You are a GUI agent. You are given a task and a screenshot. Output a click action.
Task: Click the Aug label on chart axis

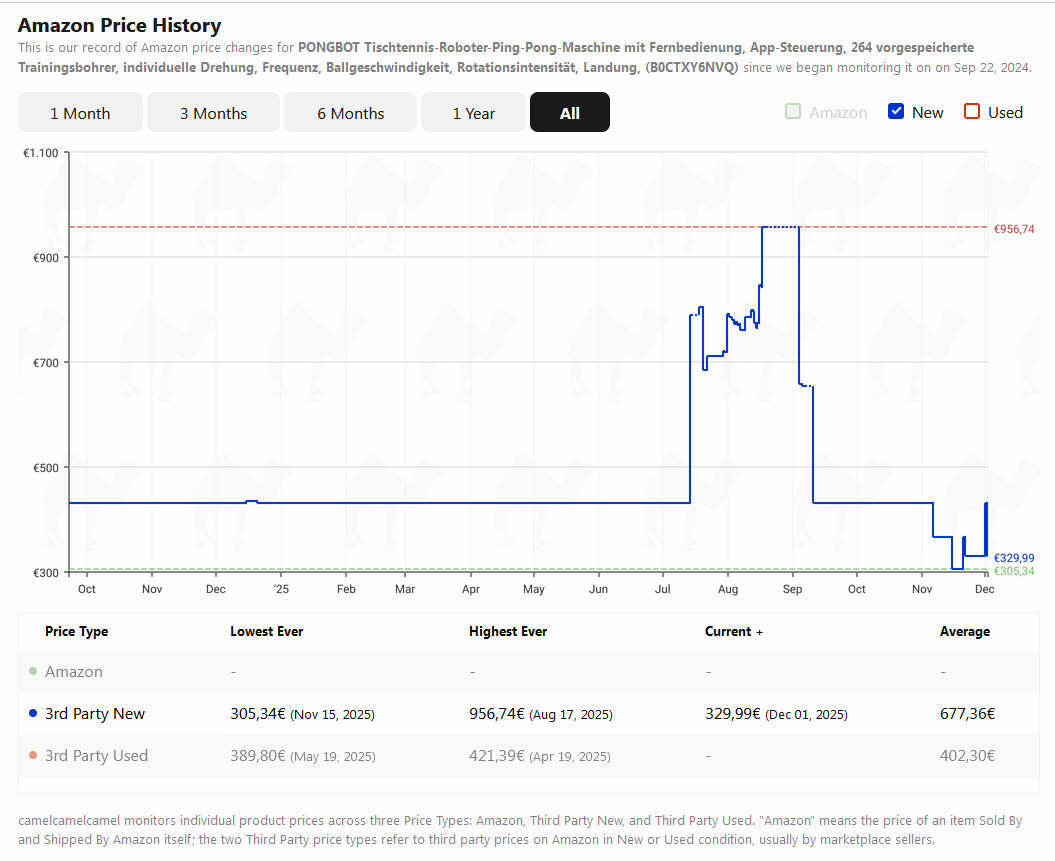pyautogui.click(x=727, y=589)
